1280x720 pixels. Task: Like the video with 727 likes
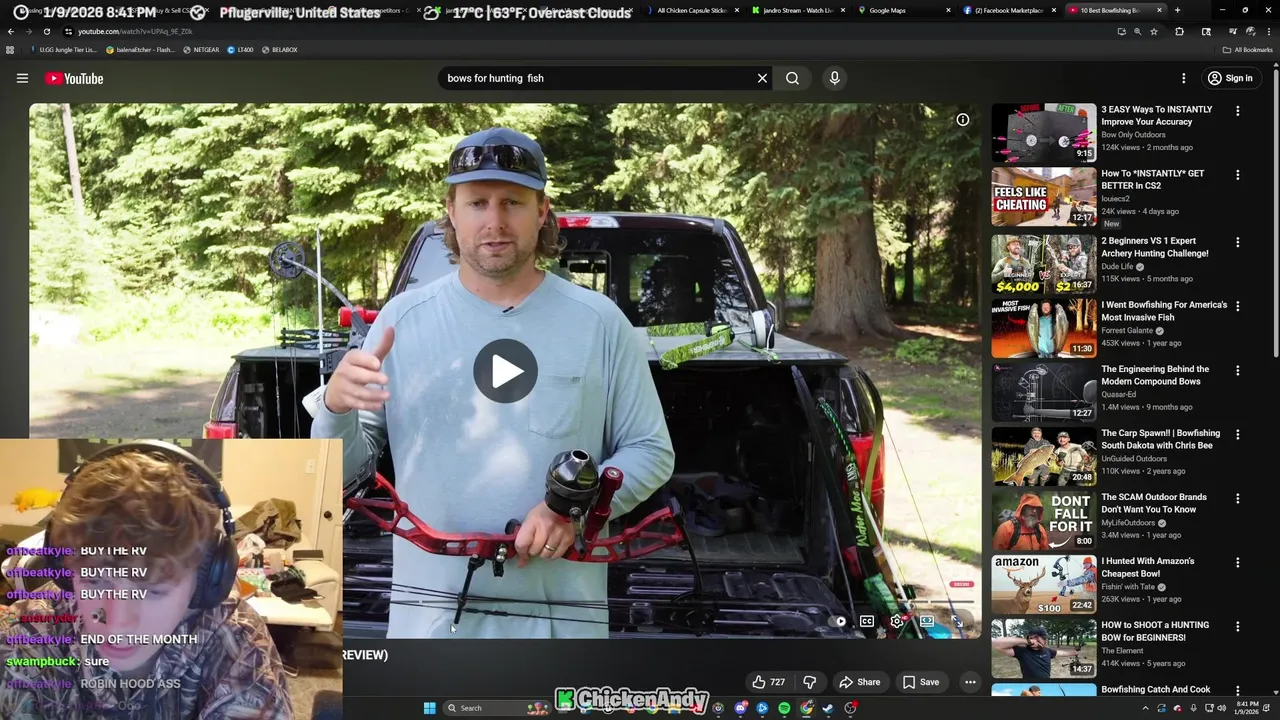[x=768, y=682]
